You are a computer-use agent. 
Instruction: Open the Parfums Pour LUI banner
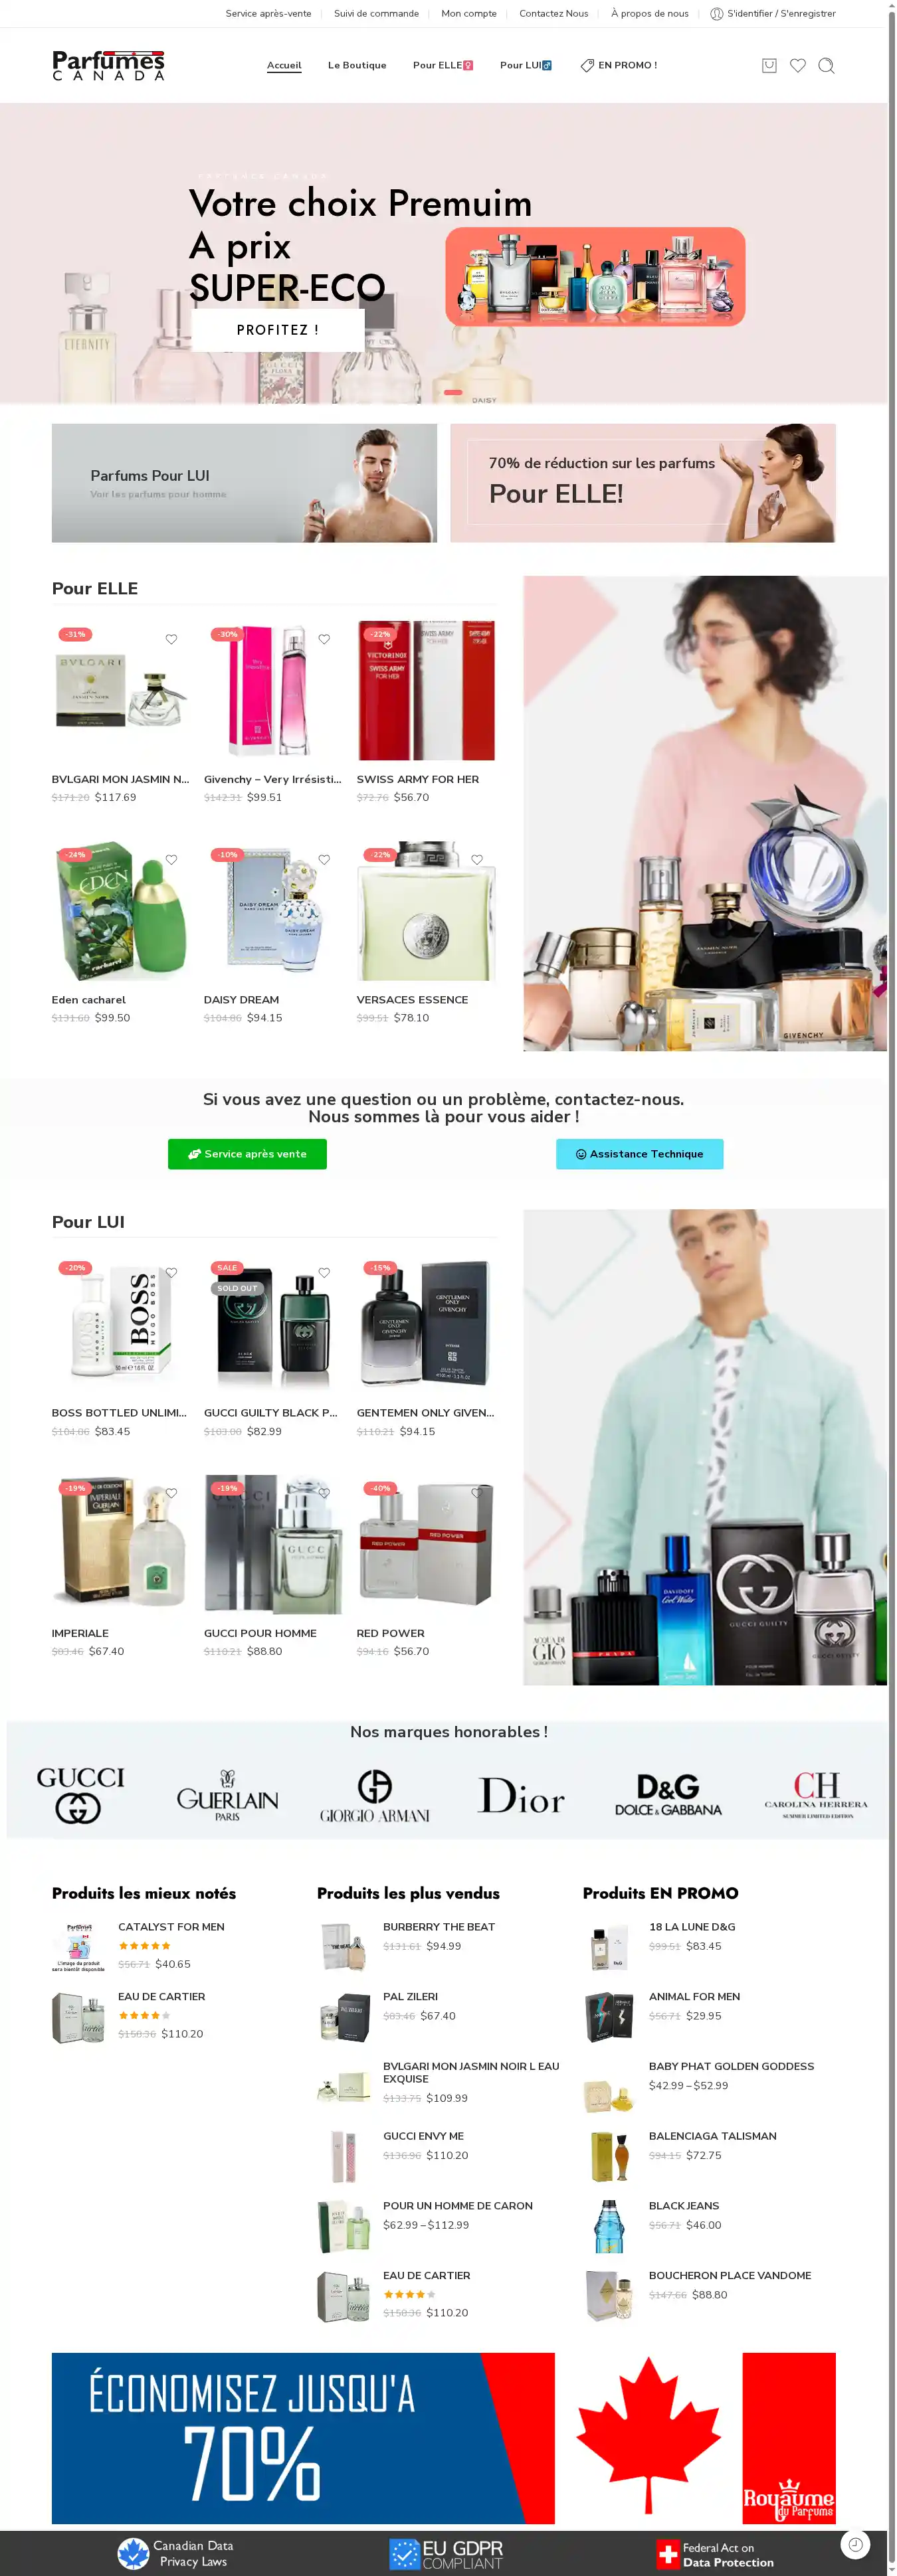(244, 483)
